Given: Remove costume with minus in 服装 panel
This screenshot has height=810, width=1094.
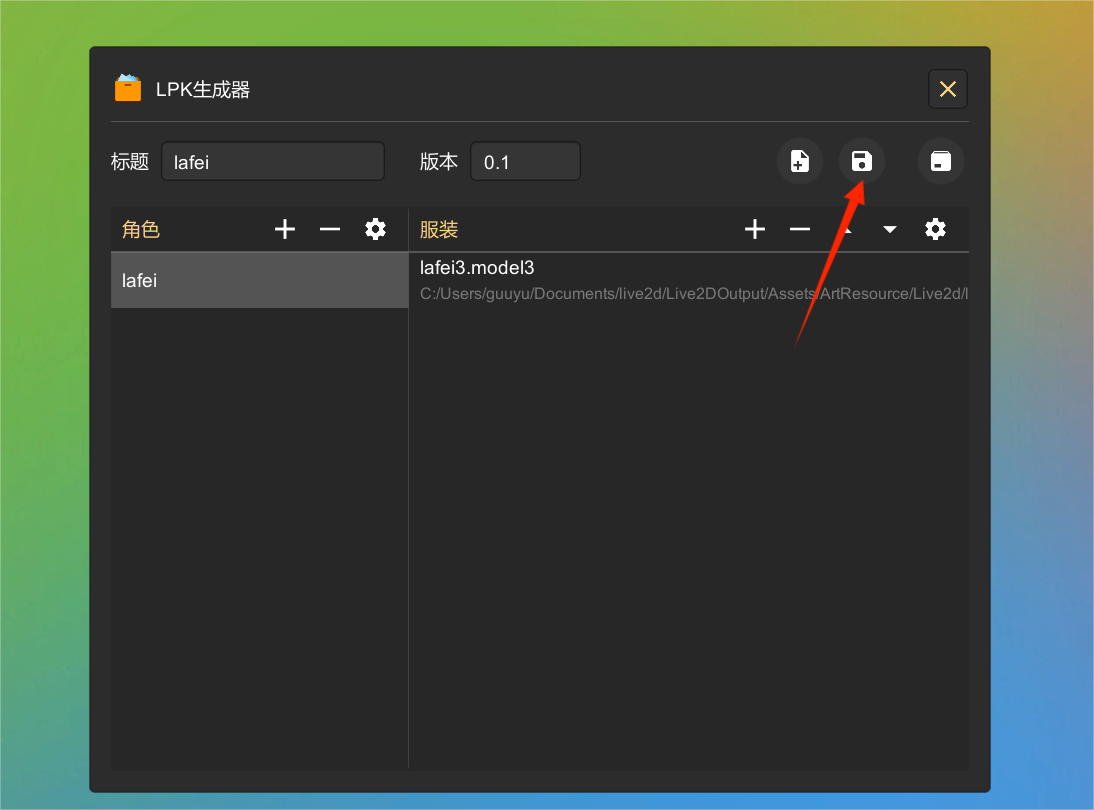Looking at the screenshot, I should (800, 230).
